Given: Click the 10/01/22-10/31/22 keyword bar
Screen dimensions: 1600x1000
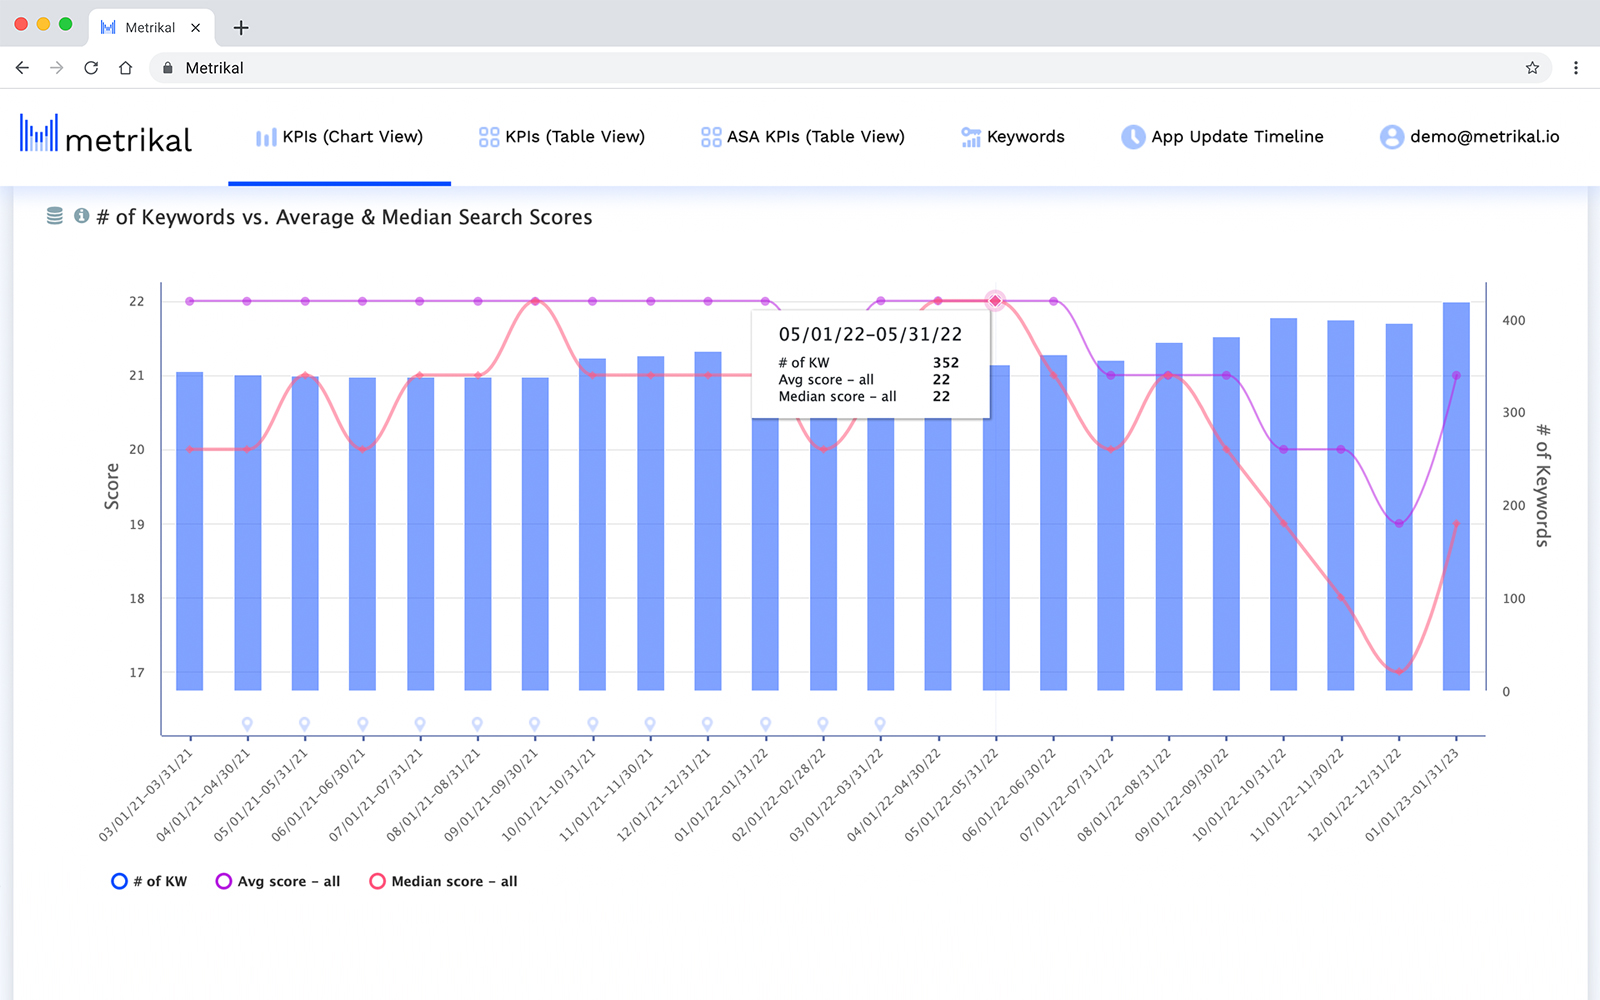Looking at the screenshot, I should 1284,504.
